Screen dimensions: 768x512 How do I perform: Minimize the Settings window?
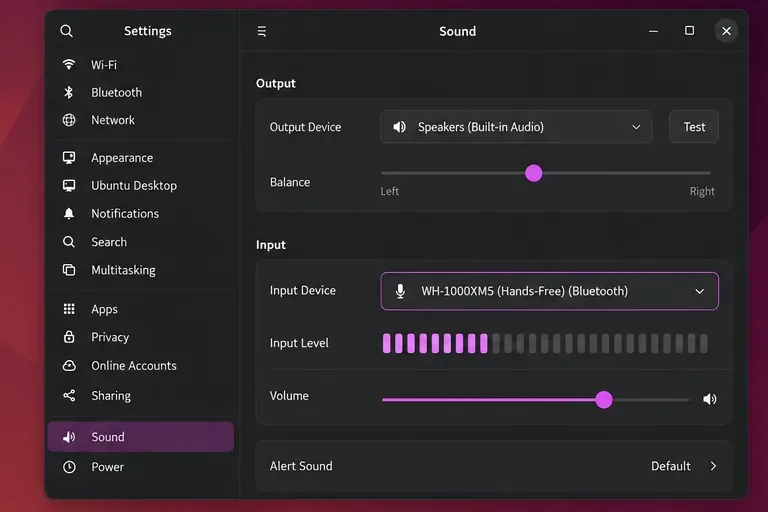click(x=653, y=31)
